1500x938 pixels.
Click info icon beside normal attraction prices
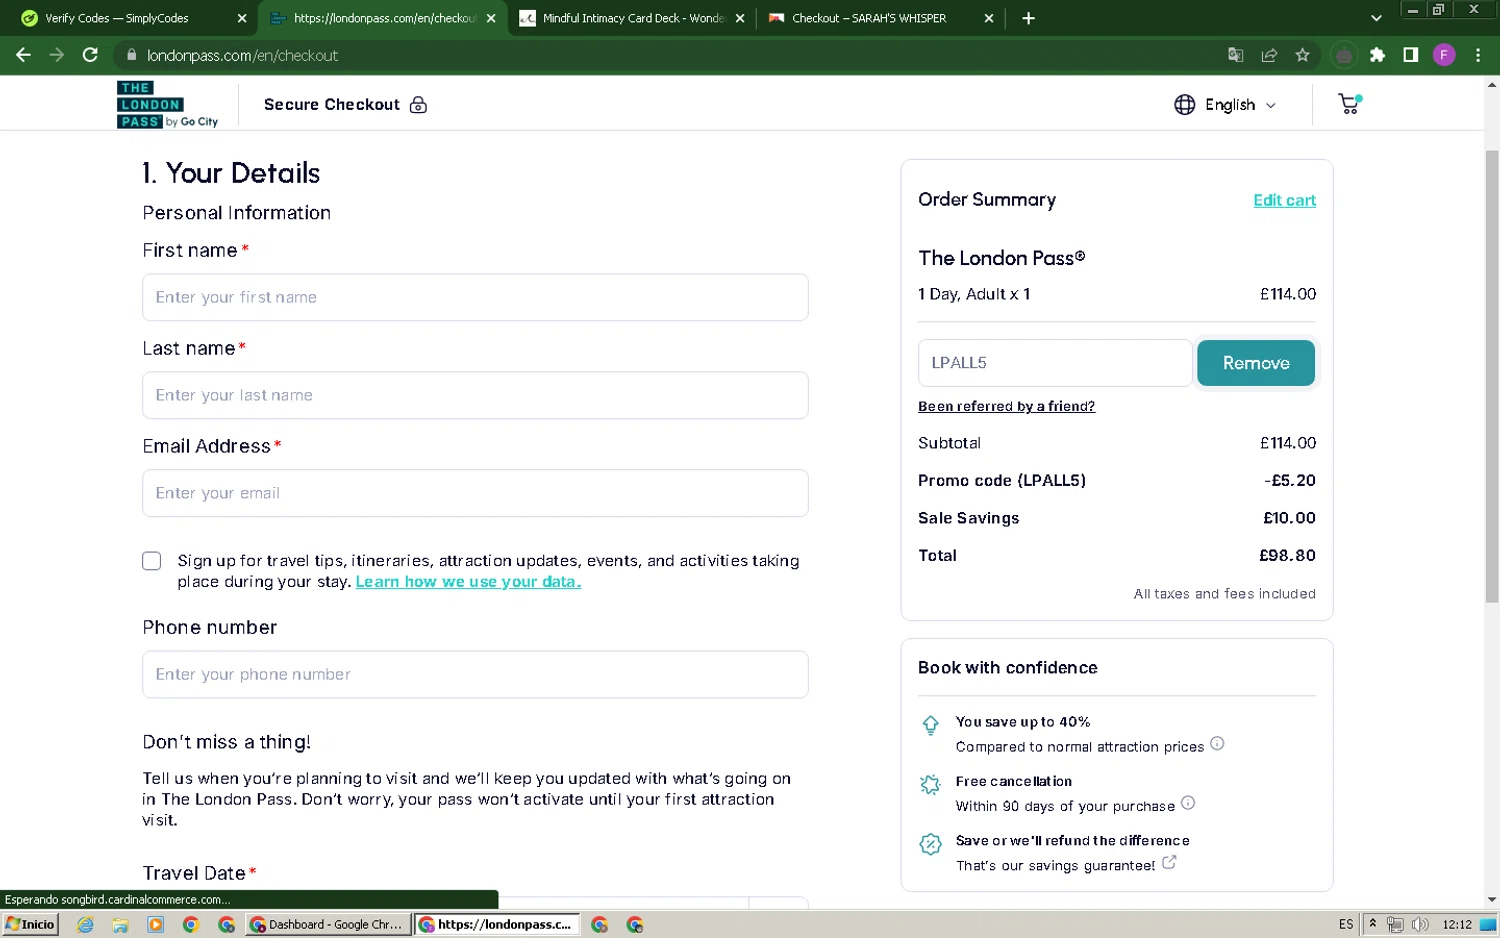(x=1217, y=744)
